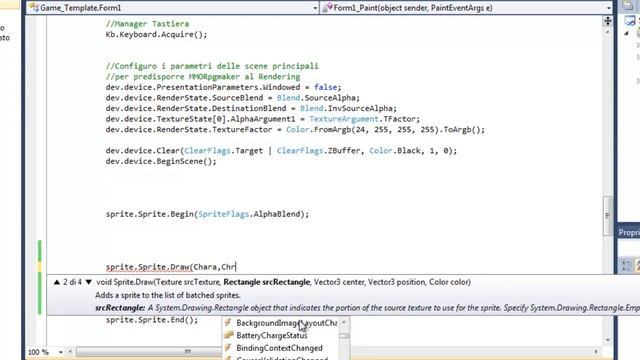Select BindingContextChanged in the IntelliSense list
This screenshot has height=360, width=640.
279,348
